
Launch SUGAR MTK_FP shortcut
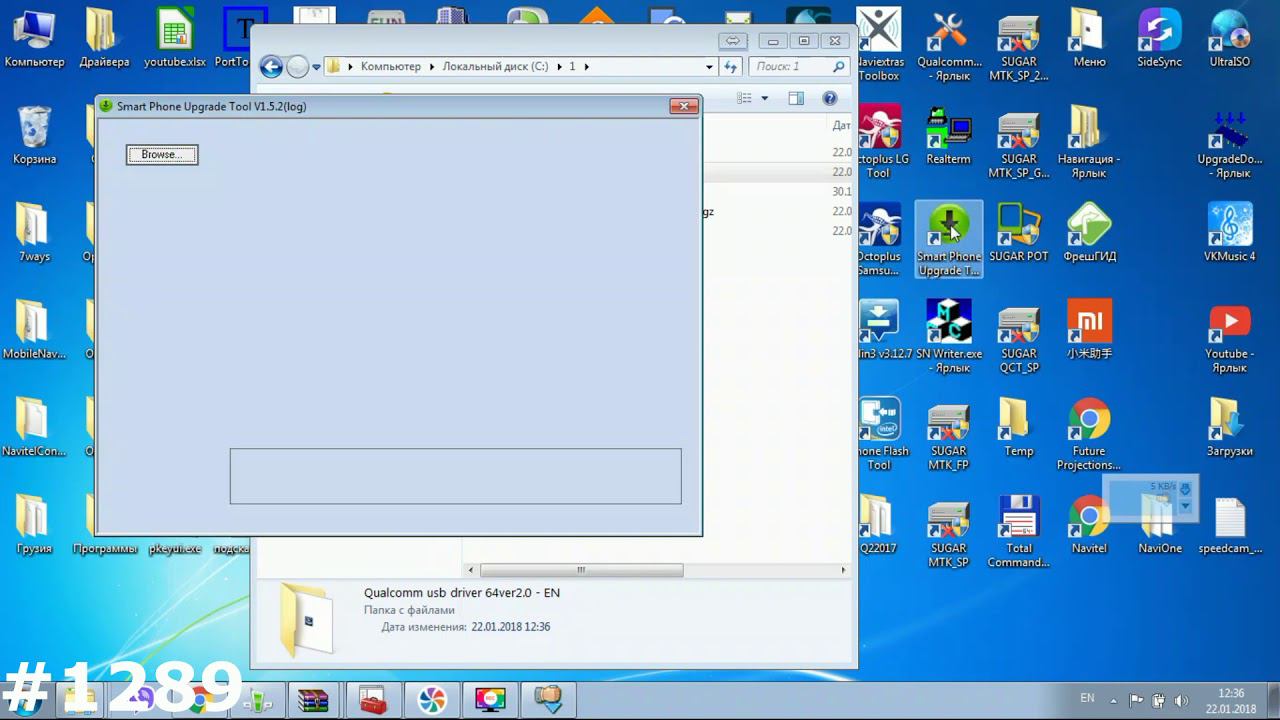click(949, 434)
